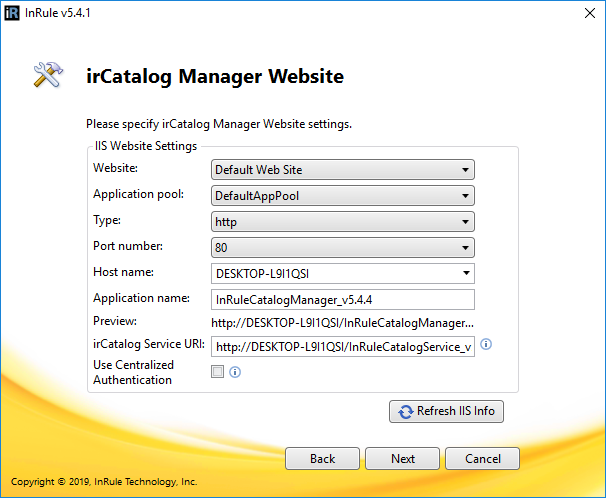The image size is (606, 498).
Task: Enable Use Centralized Authentication checkbox
Action: (x=217, y=372)
